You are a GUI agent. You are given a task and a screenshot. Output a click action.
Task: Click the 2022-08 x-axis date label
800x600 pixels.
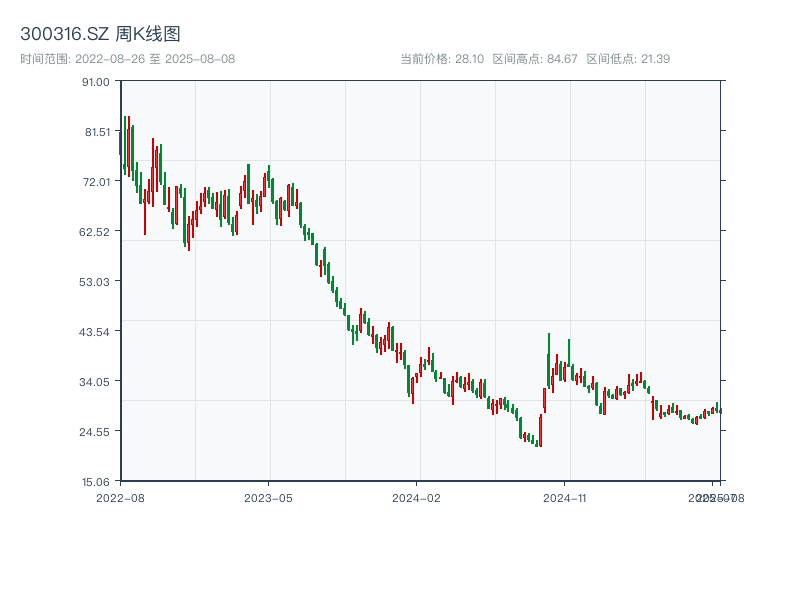(120, 497)
